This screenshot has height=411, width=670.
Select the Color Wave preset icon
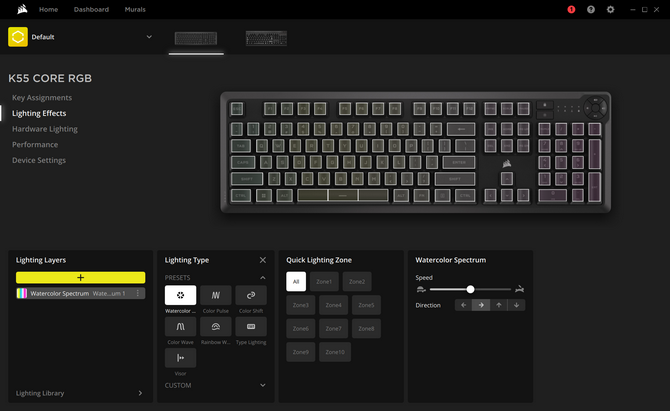(180, 326)
